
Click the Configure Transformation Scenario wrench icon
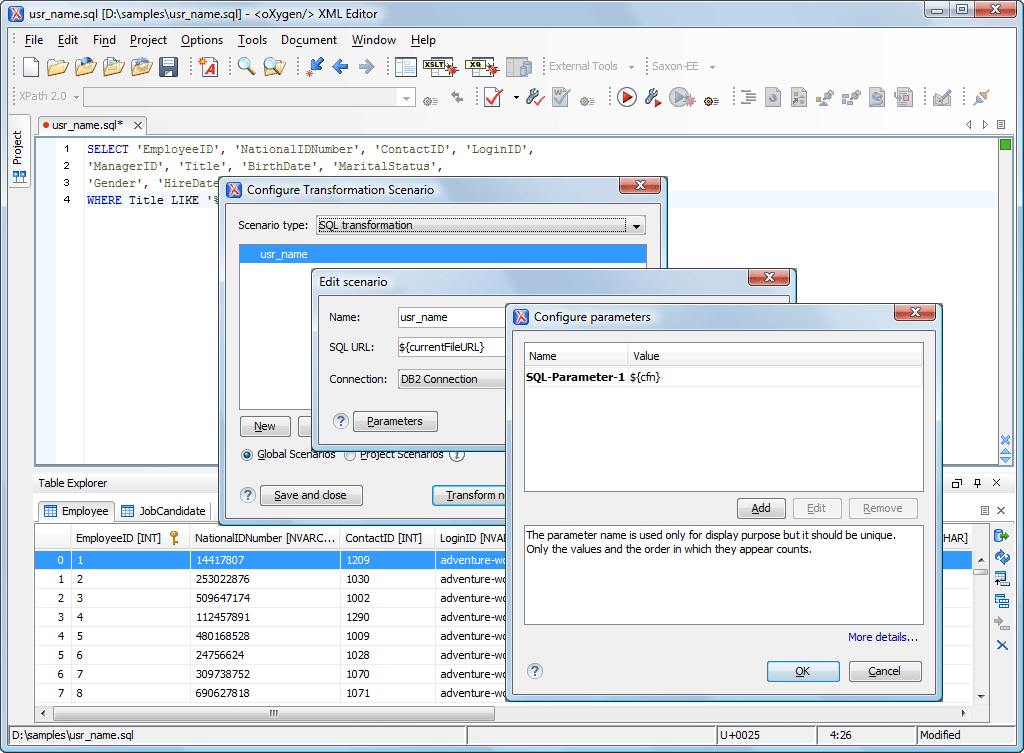point(653,98)
